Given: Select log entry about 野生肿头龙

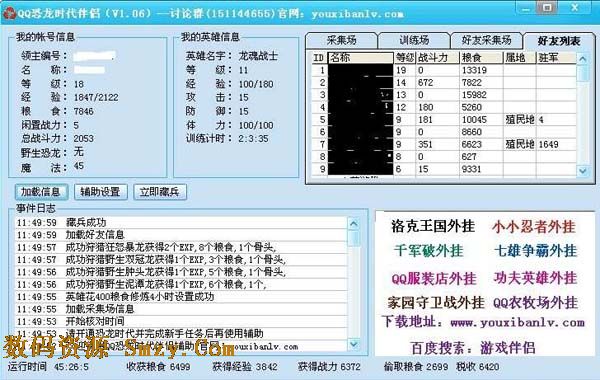Looking at the screenshot, I should 181,272.
